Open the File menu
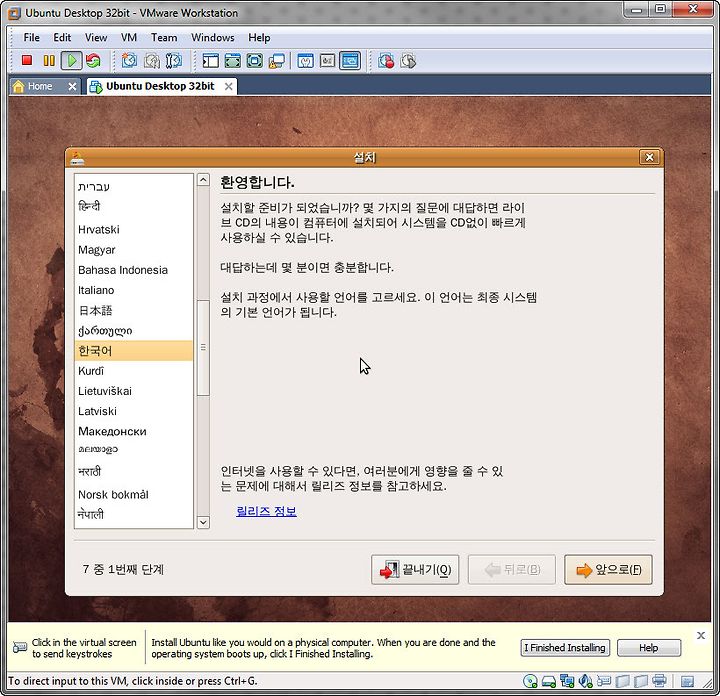The width and height of the screenshot is (720, 696). click(x=32, y=38)
